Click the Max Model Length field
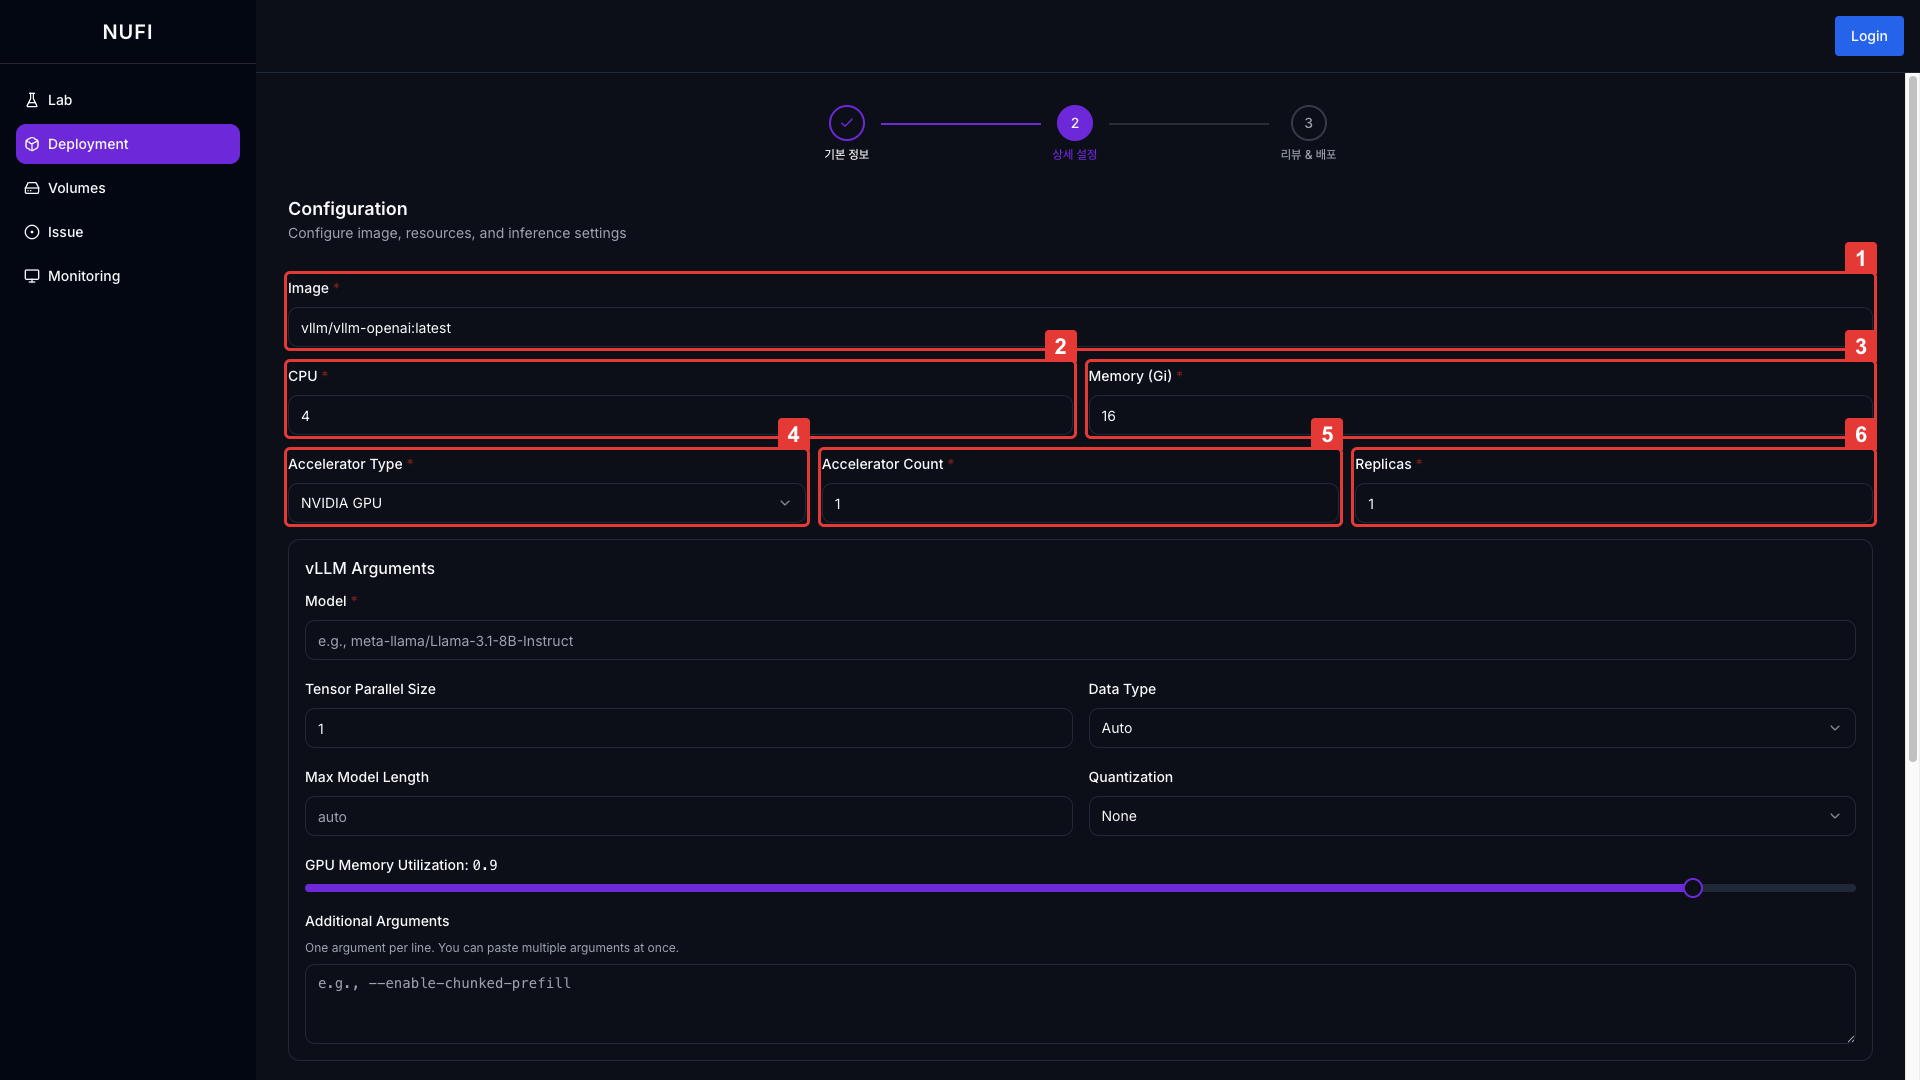 coord(688,816)
